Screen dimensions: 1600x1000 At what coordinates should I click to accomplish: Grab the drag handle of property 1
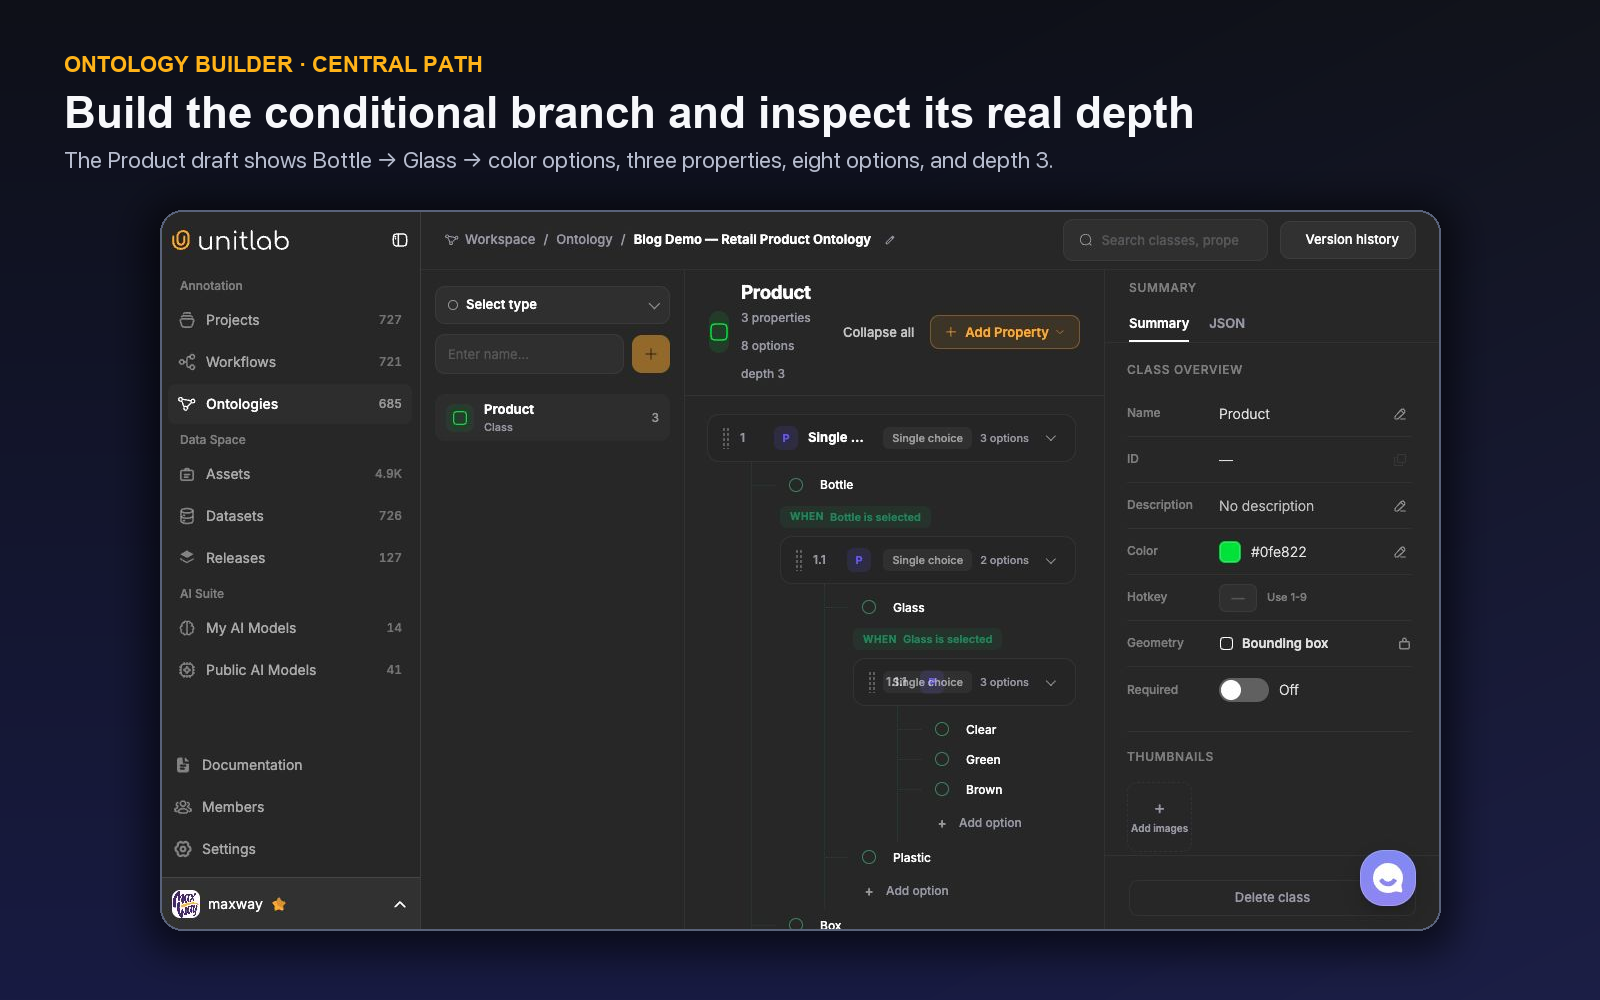click(x=726, y=438)
